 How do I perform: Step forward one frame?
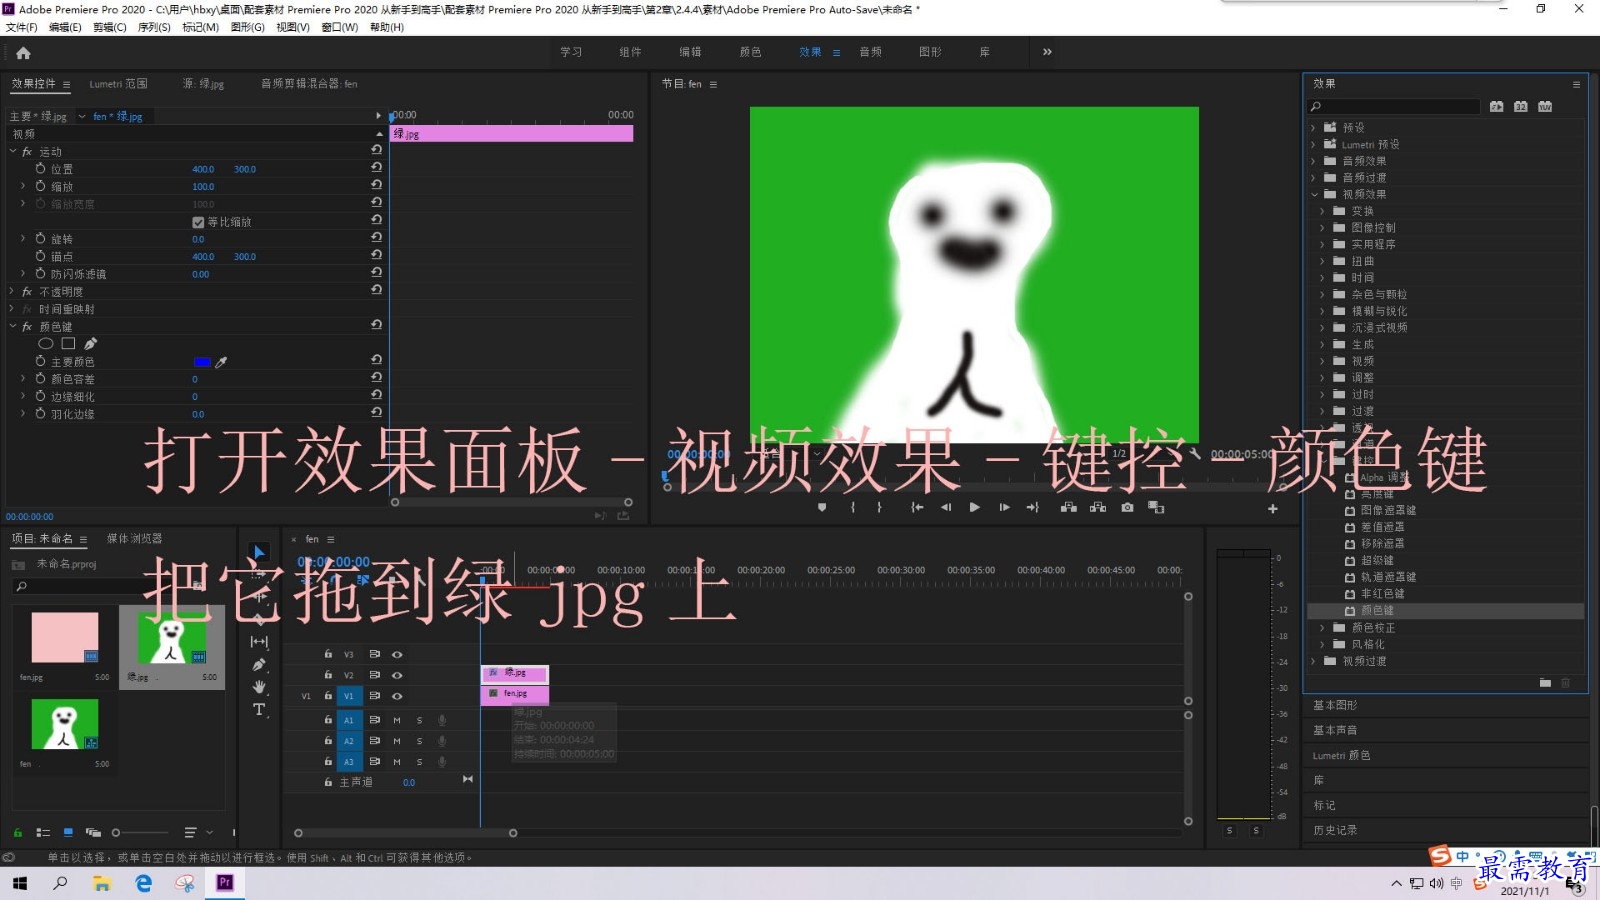point(1004,507)
